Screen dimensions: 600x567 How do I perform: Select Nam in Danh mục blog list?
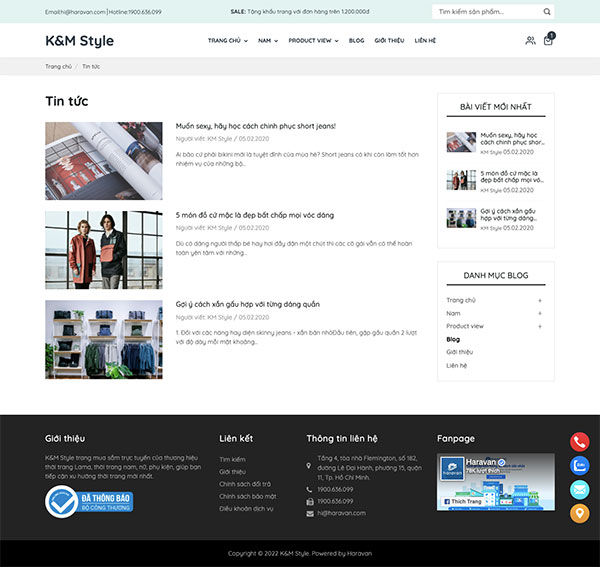coord(453,313)
